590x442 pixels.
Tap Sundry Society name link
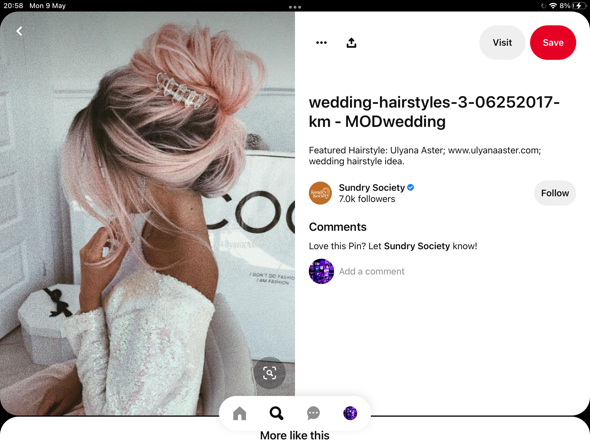(371, 187)
